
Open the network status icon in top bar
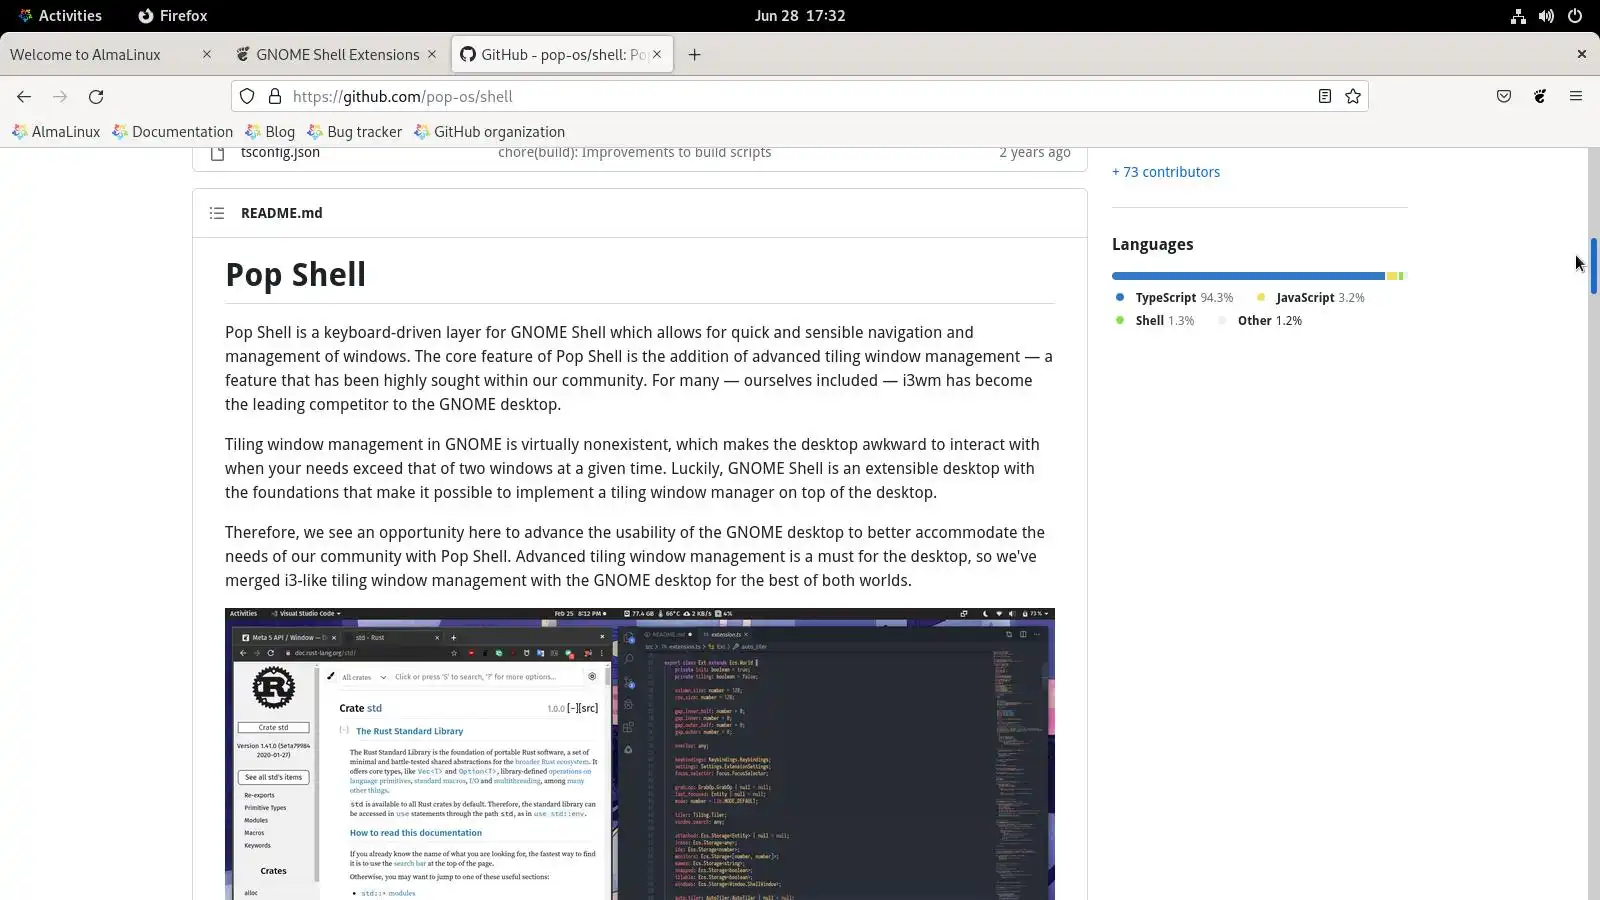[1518, 16]
